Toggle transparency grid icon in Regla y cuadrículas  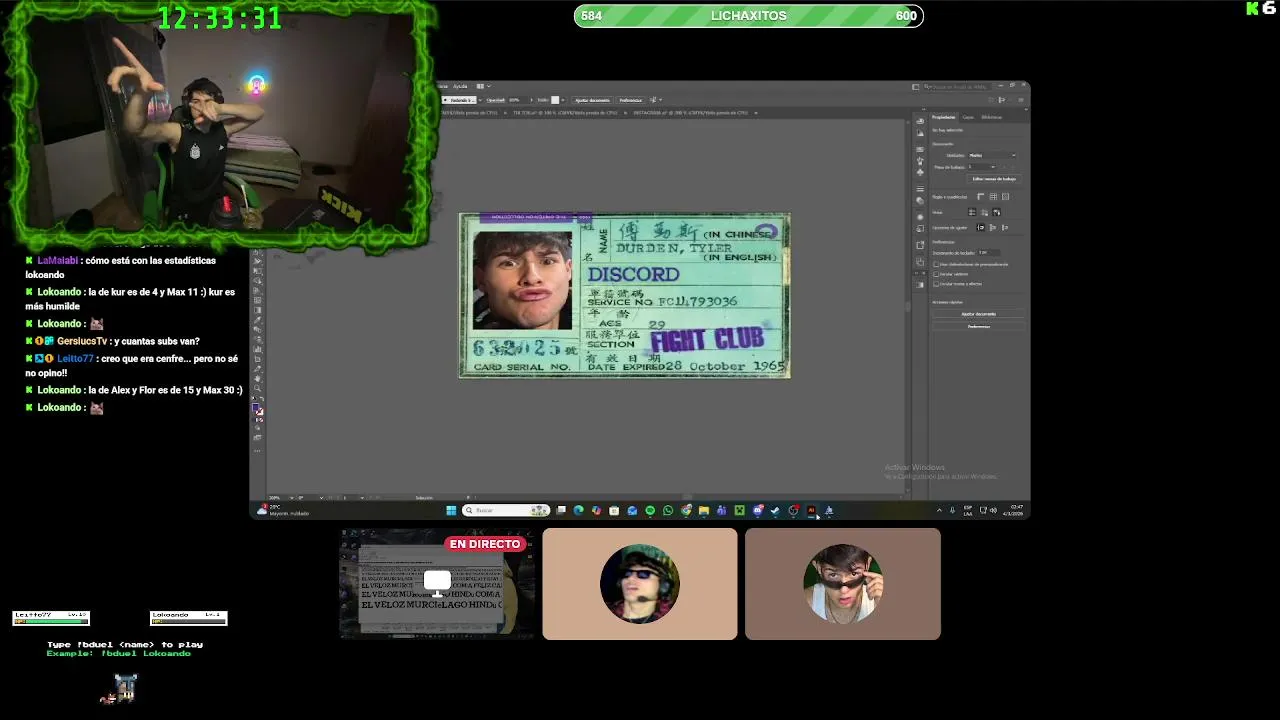point(1005,197)
